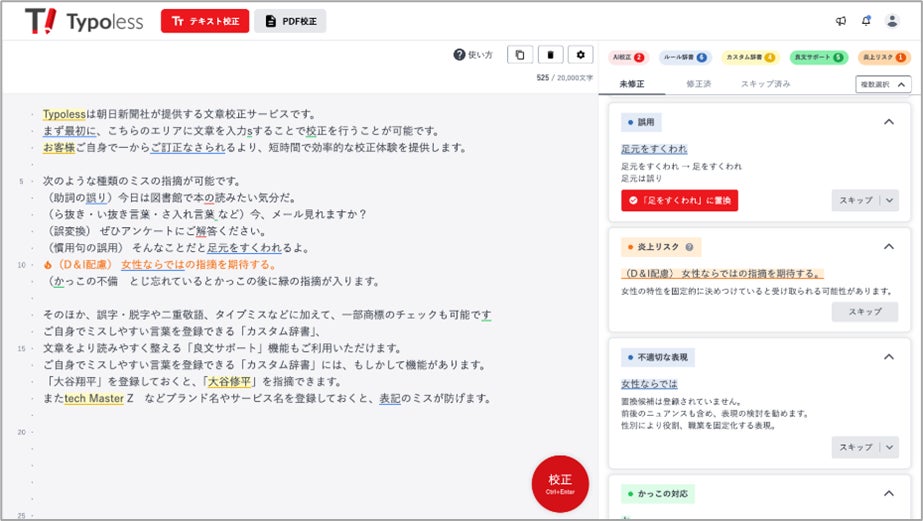The height and width of the screenshot is (521, 923).
Task: Click the trash delete text icon
Action: pyautogui.click(x=550, y=55)
